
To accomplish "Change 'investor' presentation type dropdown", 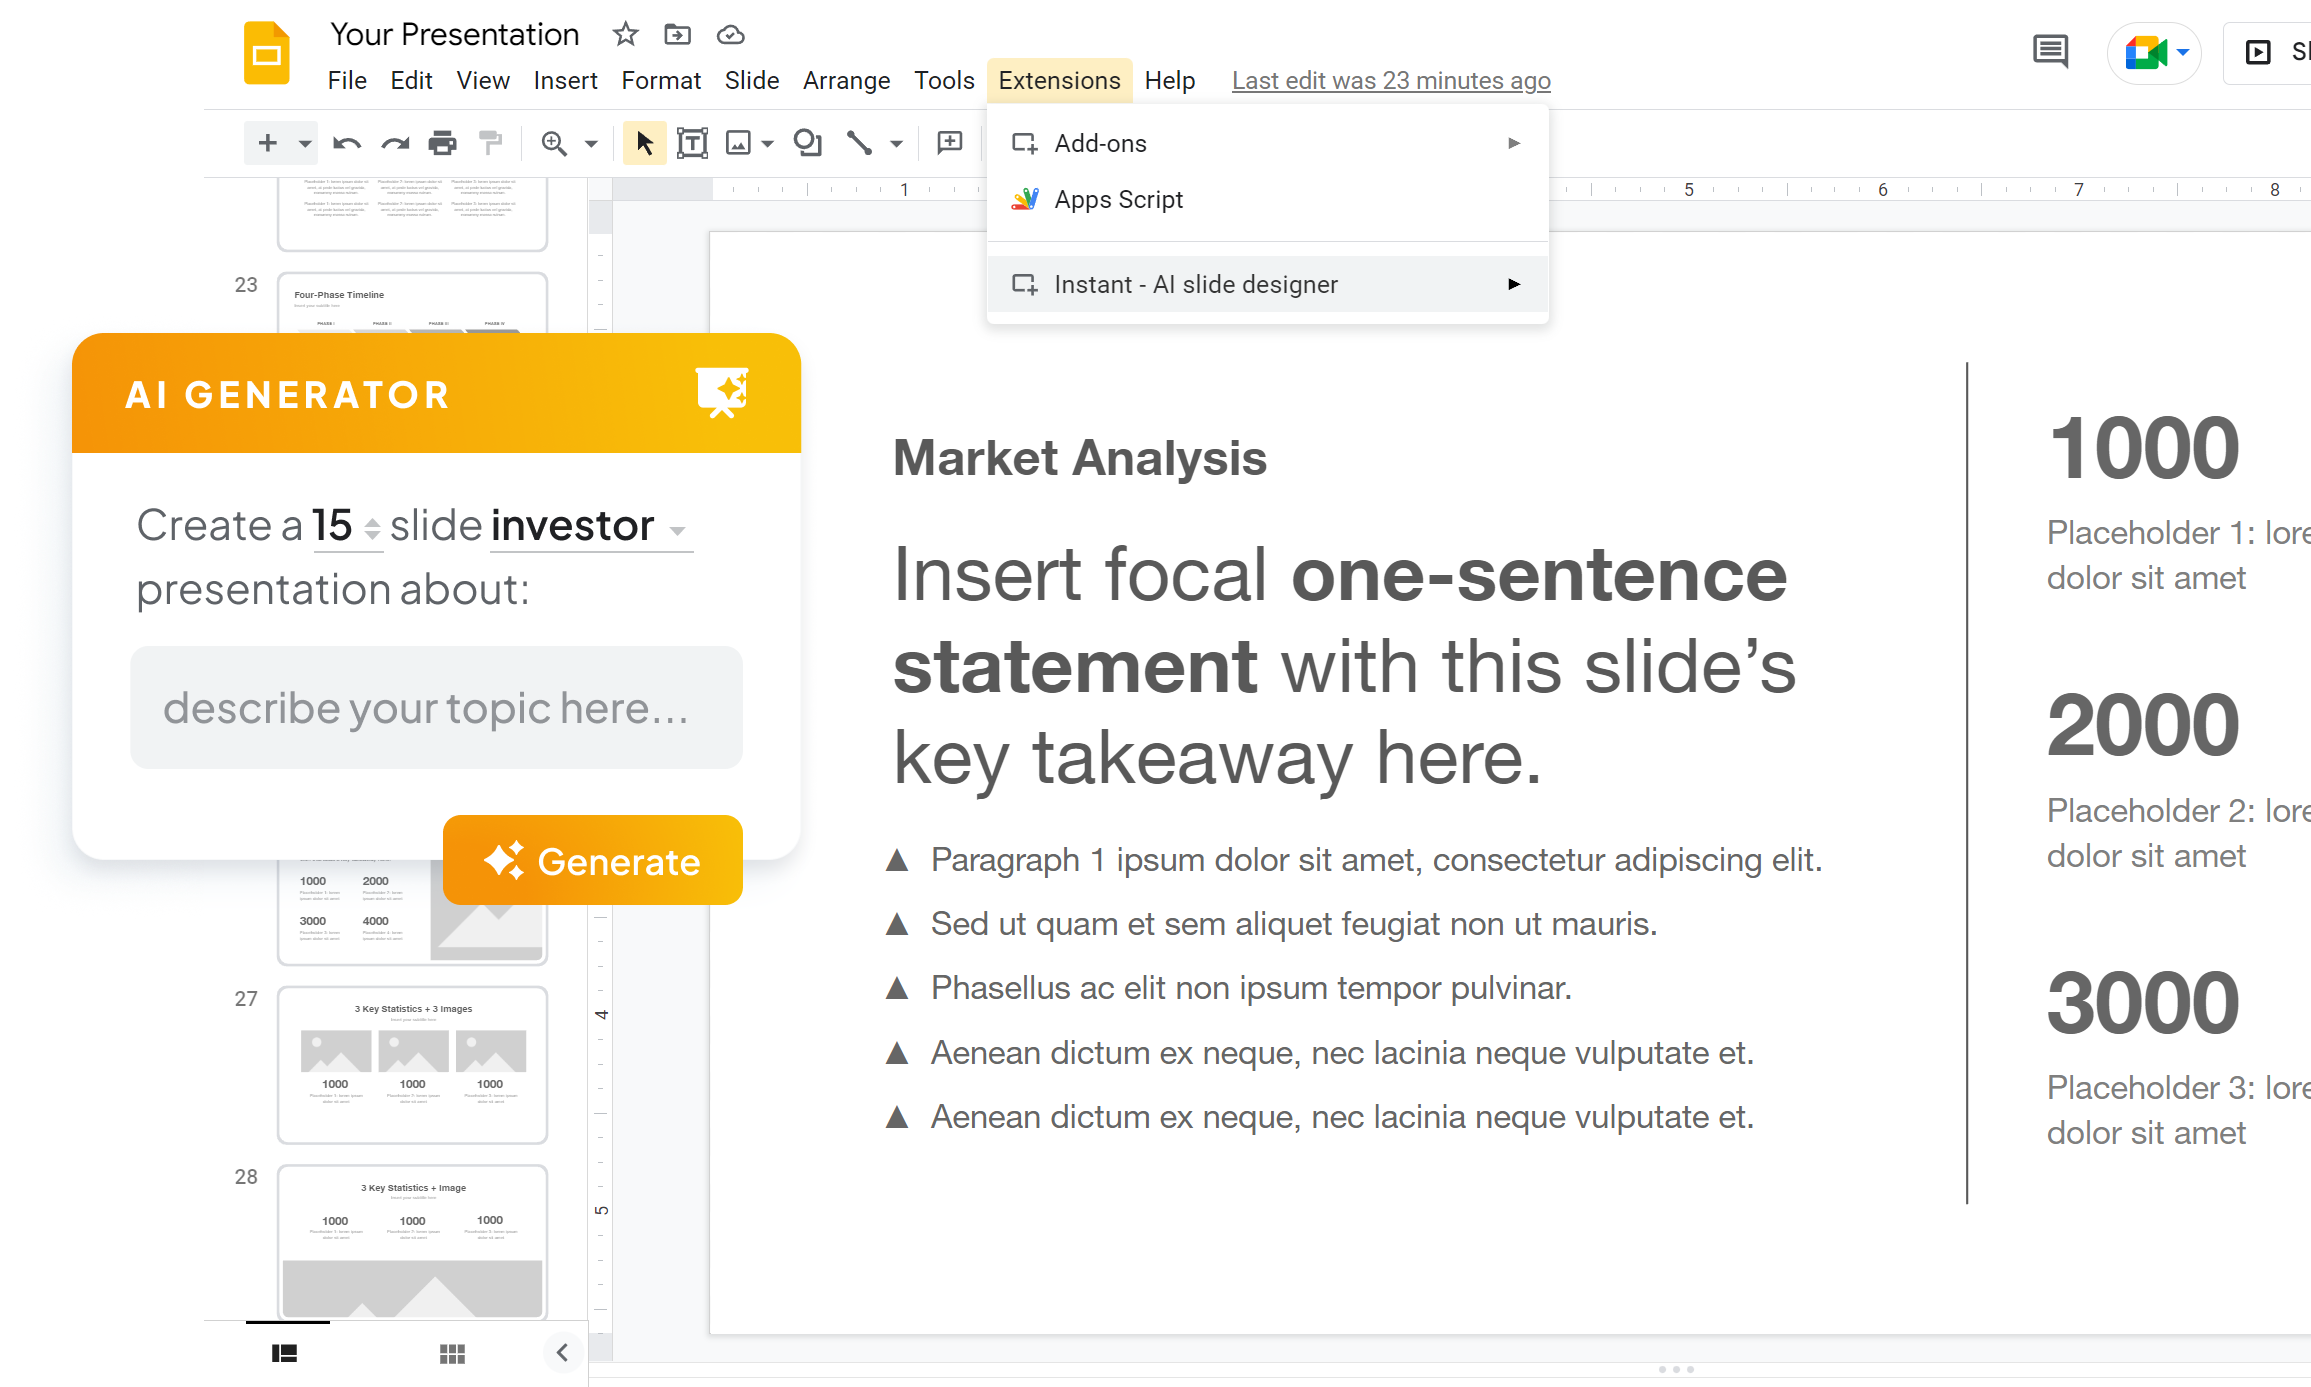I will click(x=678, y=531).
